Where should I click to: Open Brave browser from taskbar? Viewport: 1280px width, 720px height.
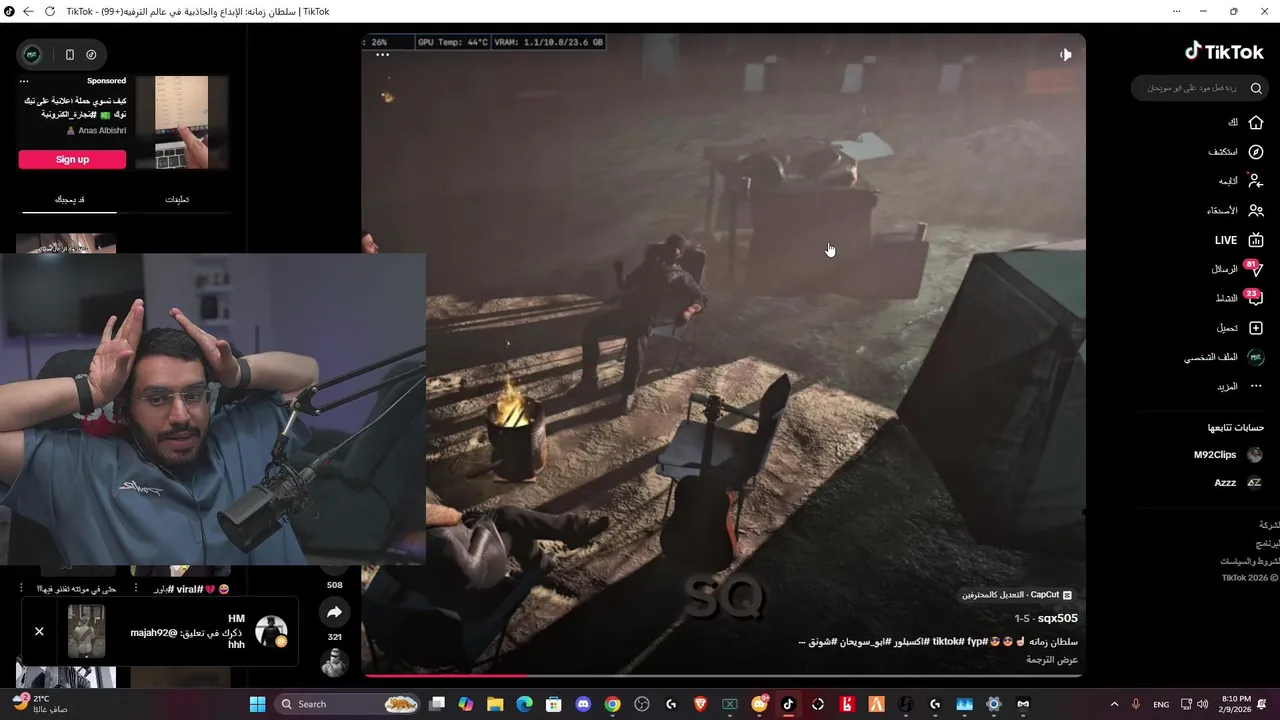(700, 704)
